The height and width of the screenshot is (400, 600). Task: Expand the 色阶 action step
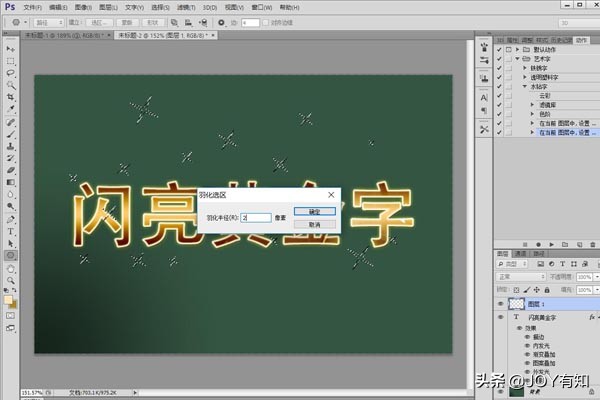(x=532, y=114)
